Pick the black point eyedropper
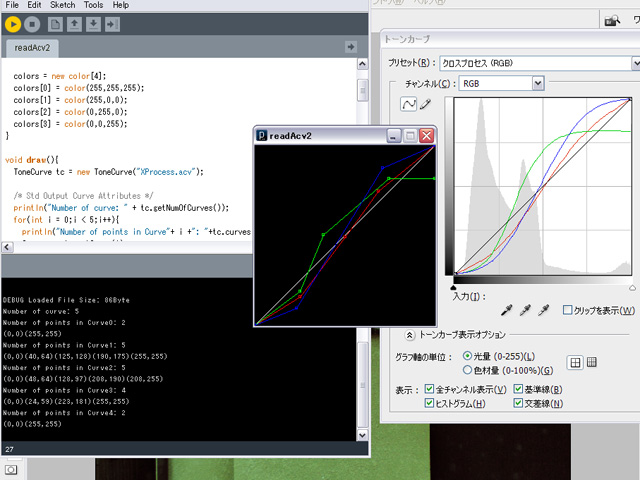 pos(507,310)
